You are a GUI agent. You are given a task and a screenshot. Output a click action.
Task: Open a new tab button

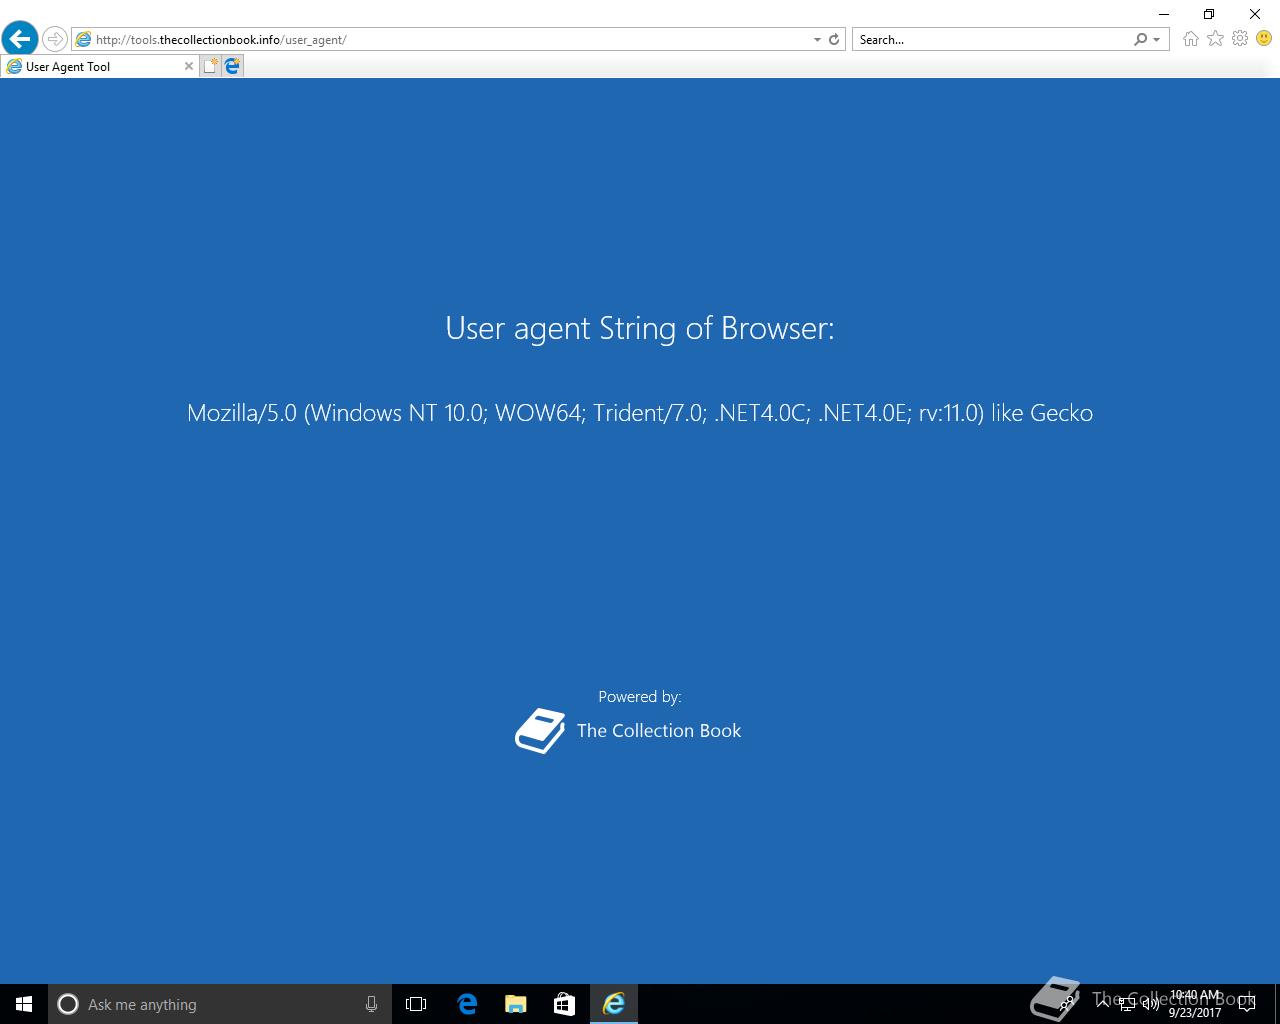click(210, 66)
